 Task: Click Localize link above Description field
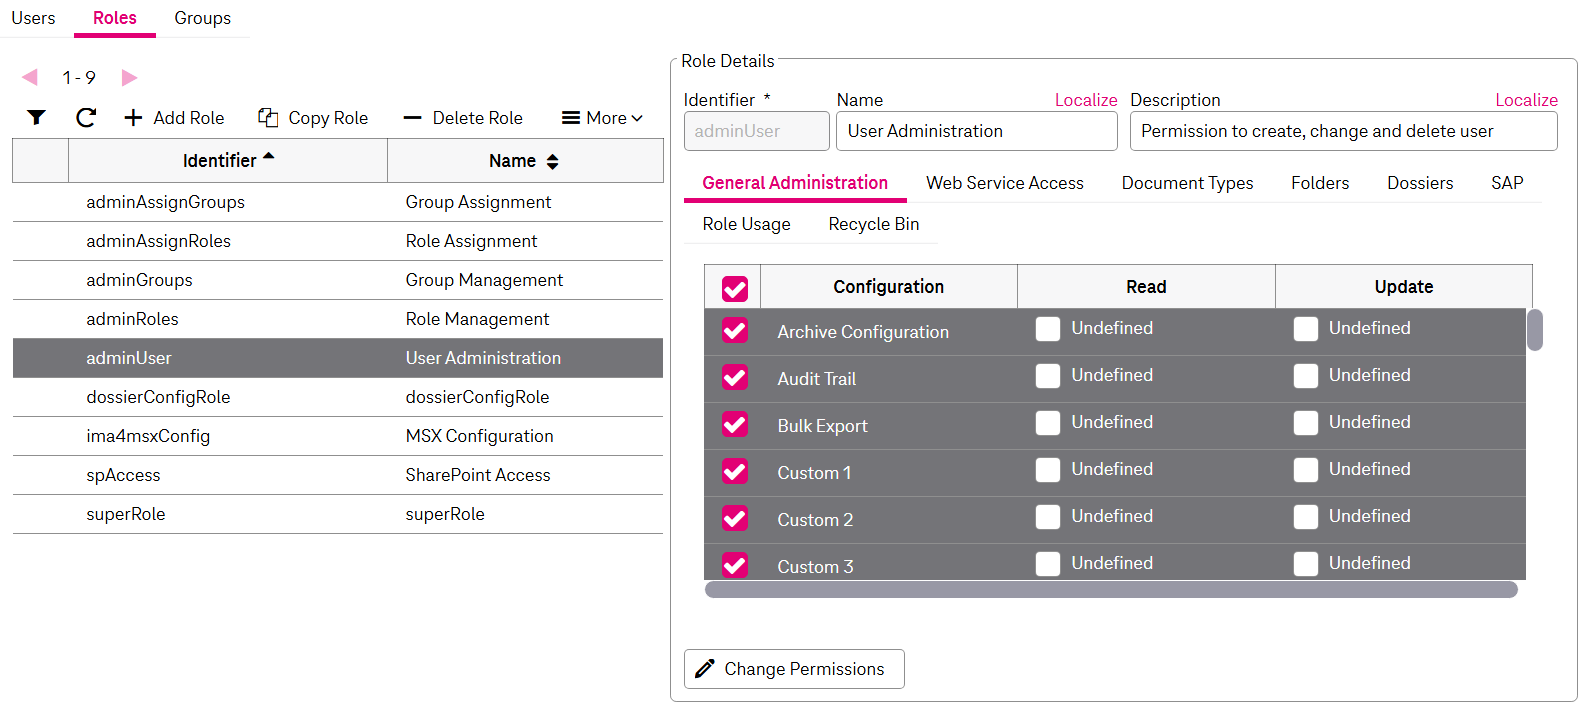tap(1525, 100)
